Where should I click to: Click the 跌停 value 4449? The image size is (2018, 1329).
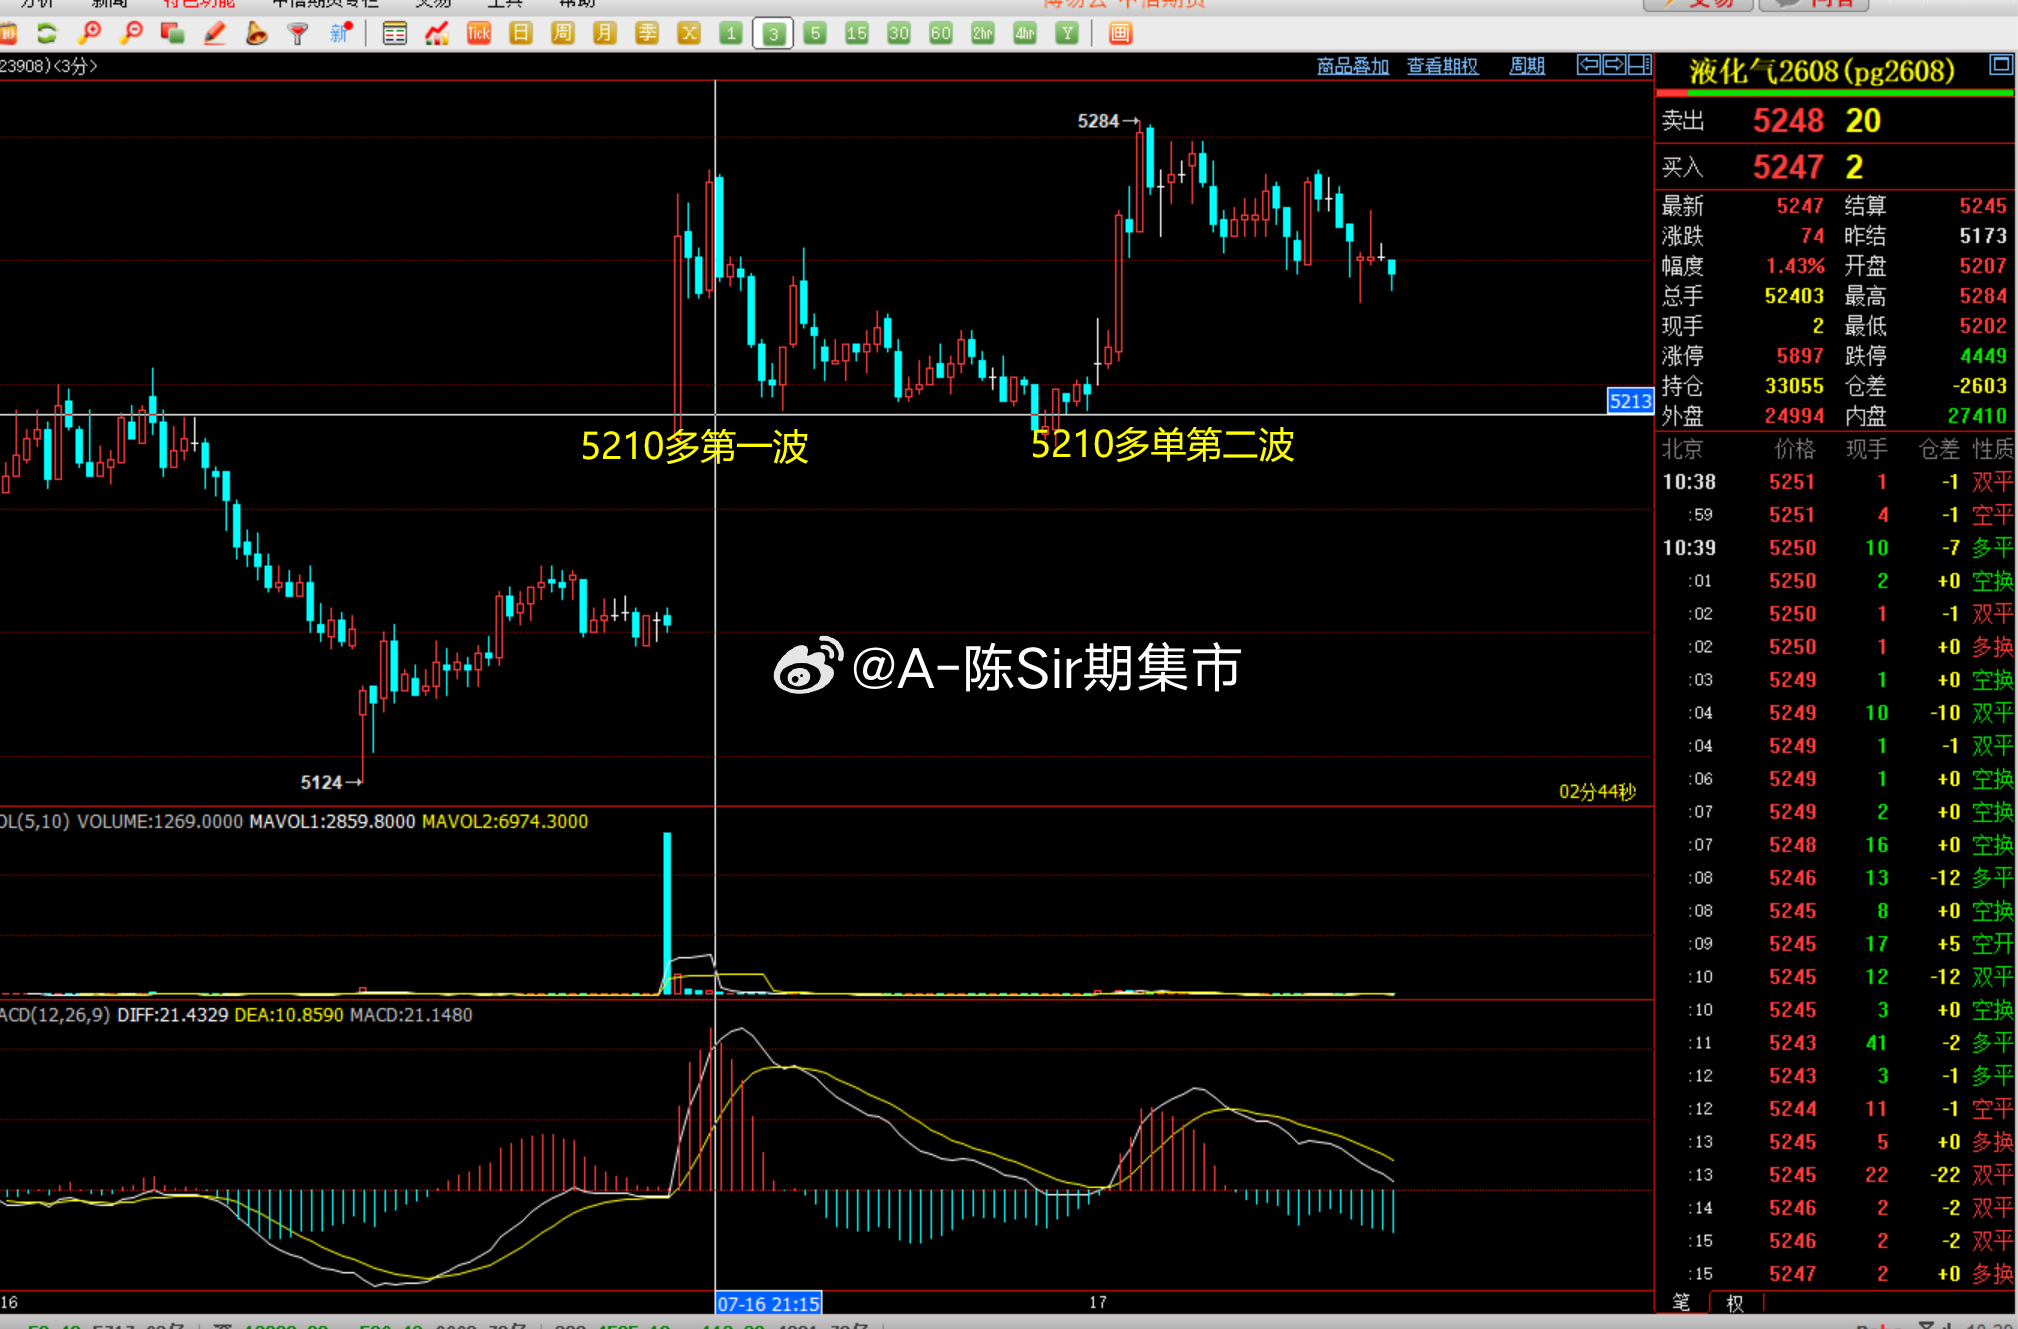(1983, 356)
